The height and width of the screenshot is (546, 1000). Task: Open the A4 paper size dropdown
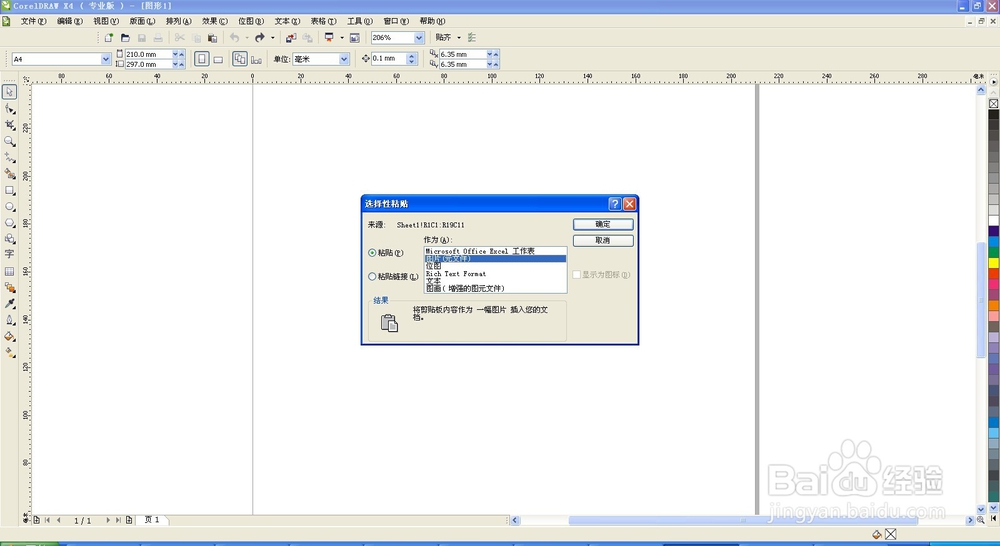tap(106, 59)
